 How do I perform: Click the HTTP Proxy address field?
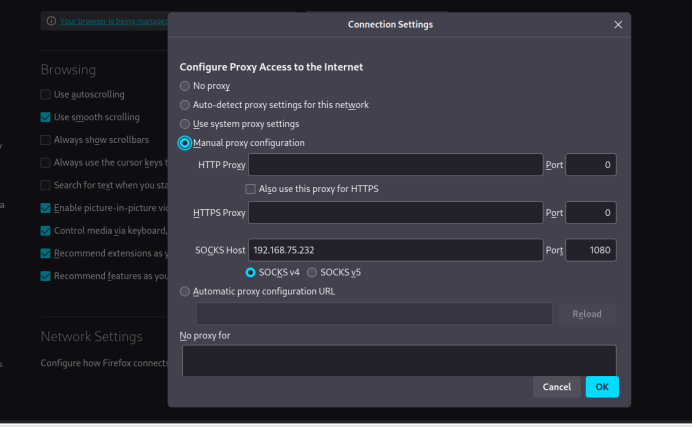tap(395, 164)
